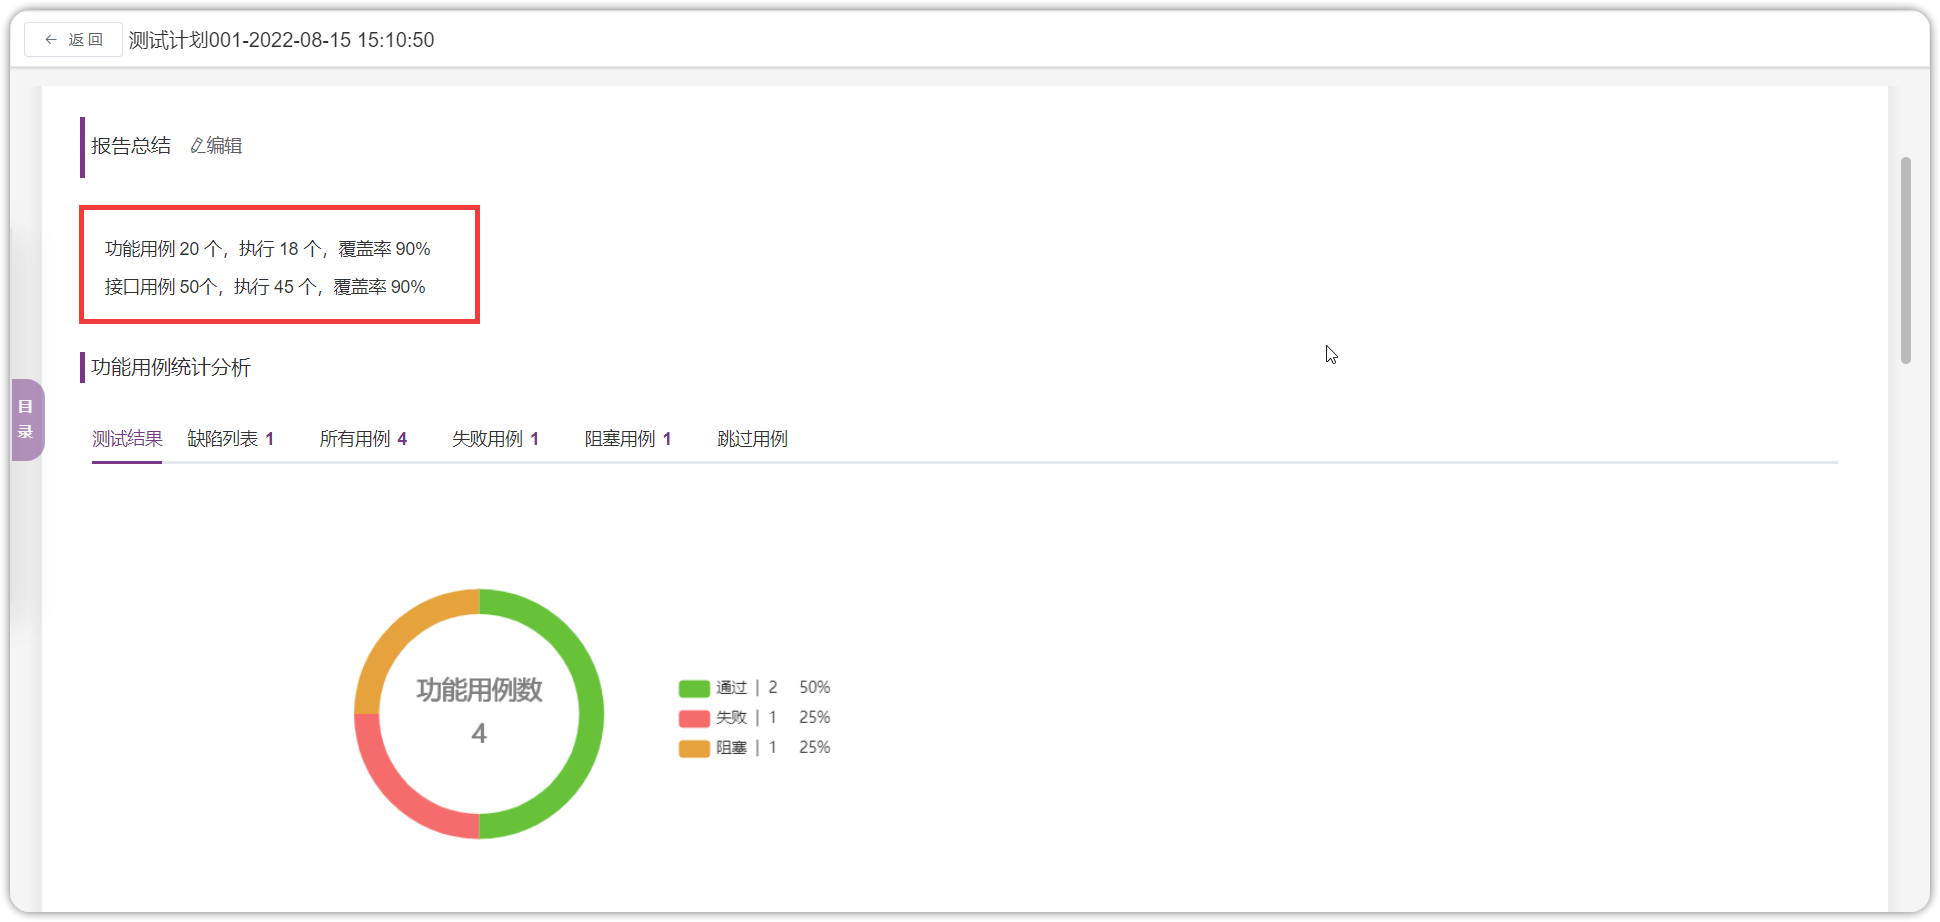
Task: Switch to the 测试结果 tab
Action: coord(127,439)
